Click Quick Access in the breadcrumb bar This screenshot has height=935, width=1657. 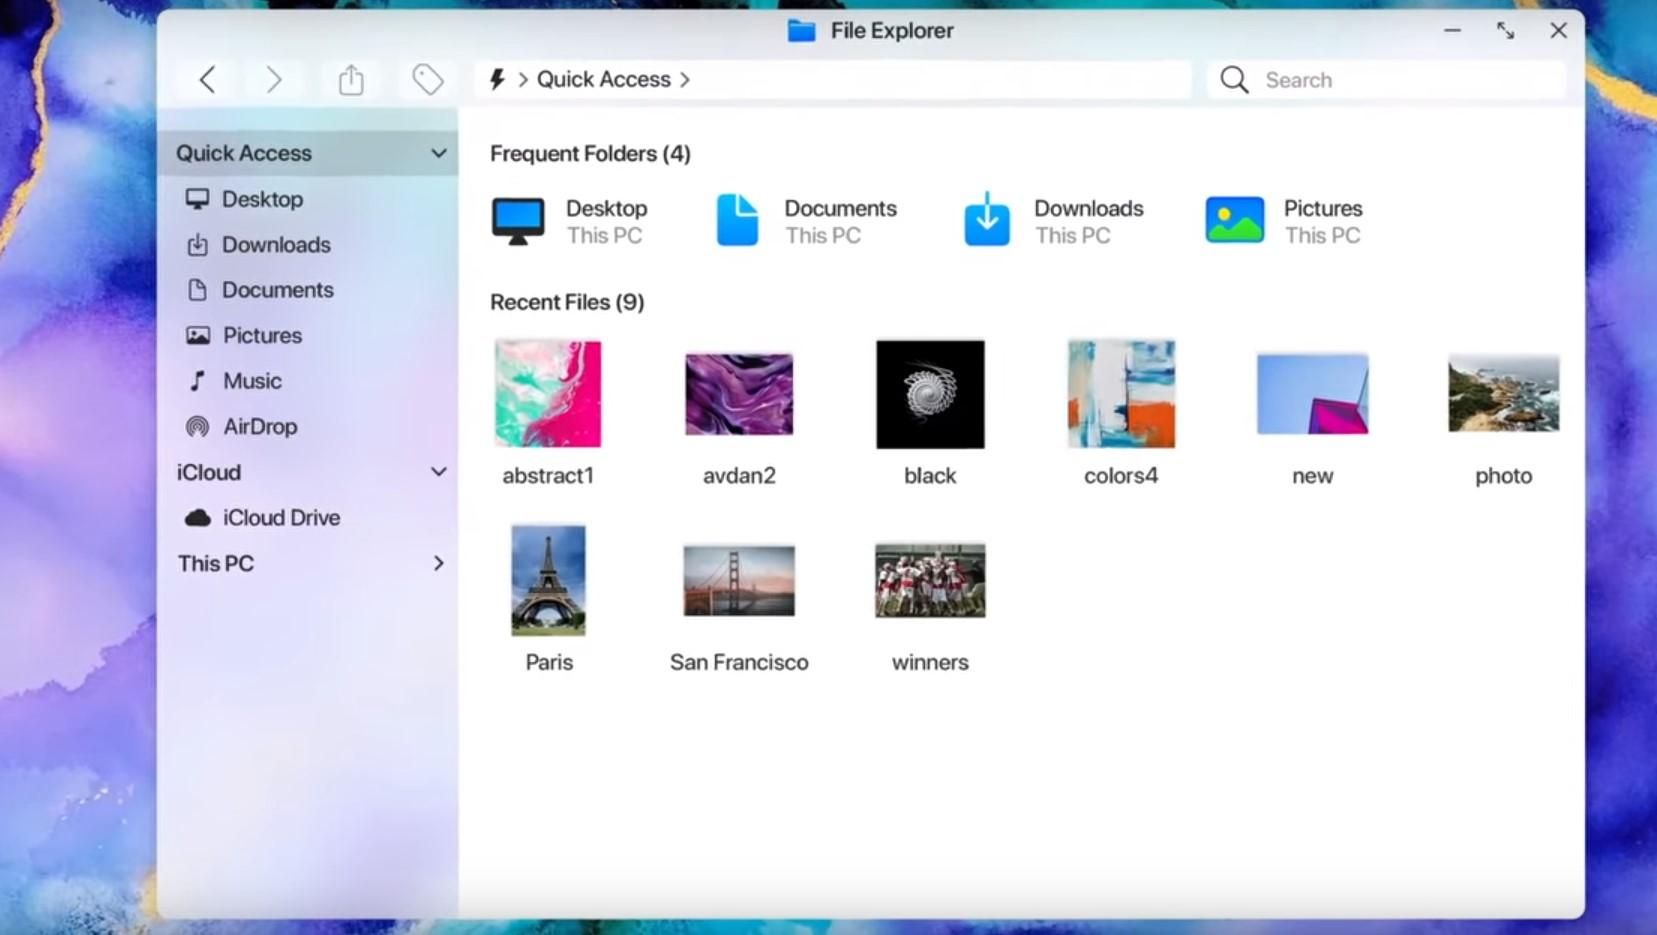(603, 79)
